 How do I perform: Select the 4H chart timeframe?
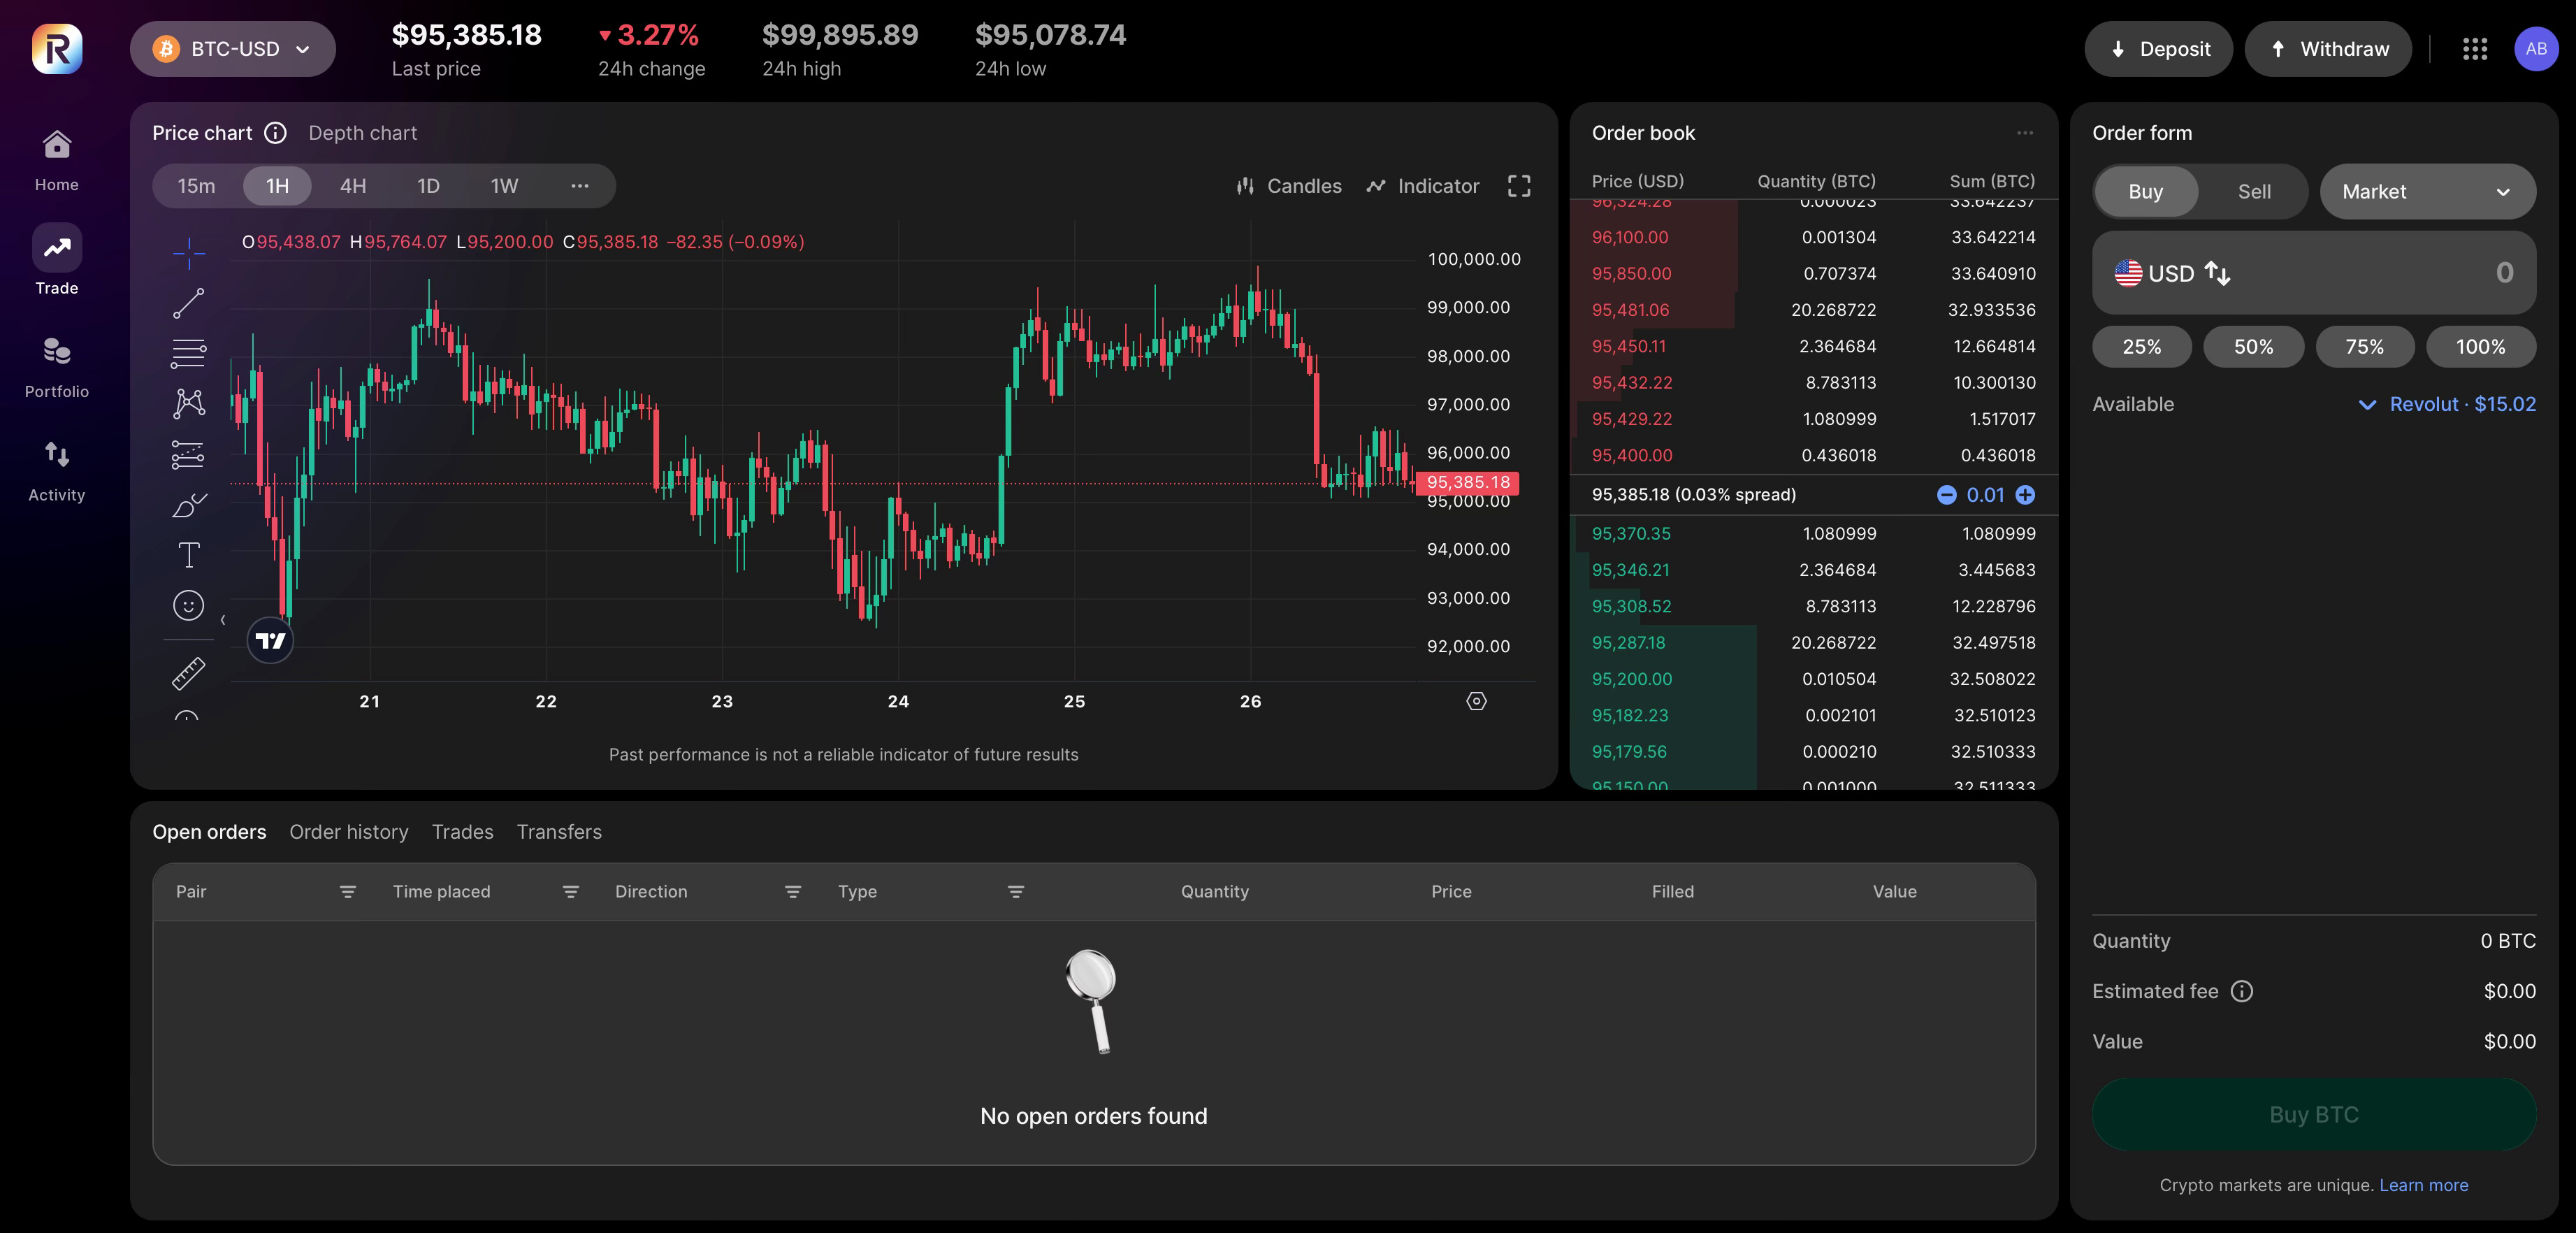click(352, 186)
